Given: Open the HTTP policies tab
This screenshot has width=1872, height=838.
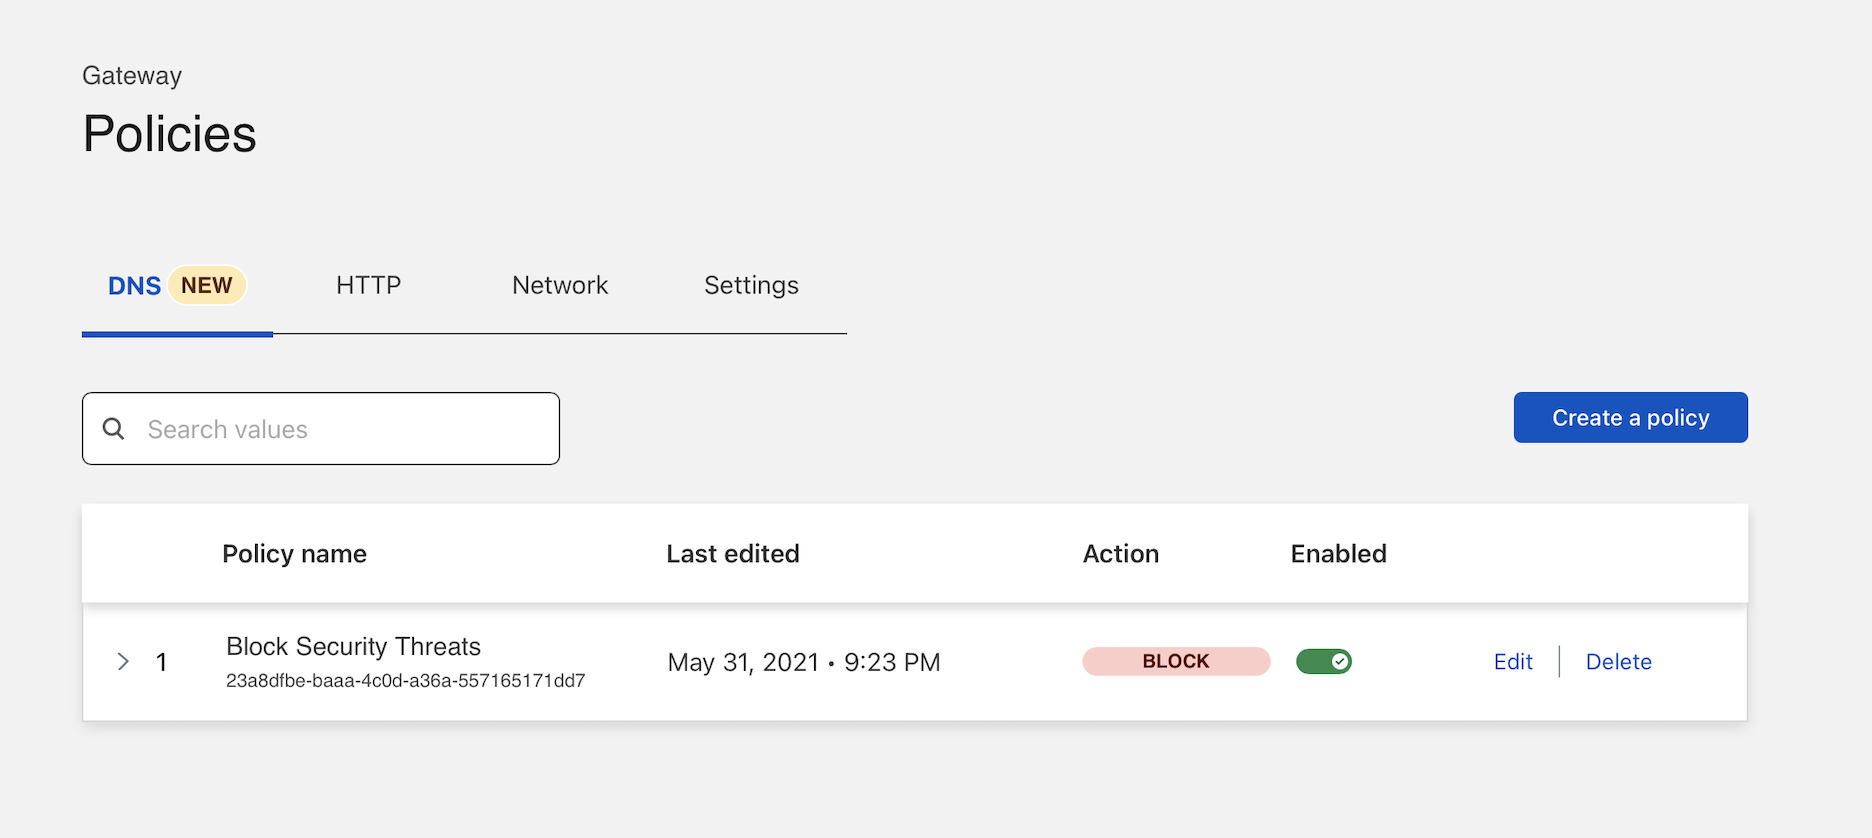Looking at the screenshot, I should [368, 286].
